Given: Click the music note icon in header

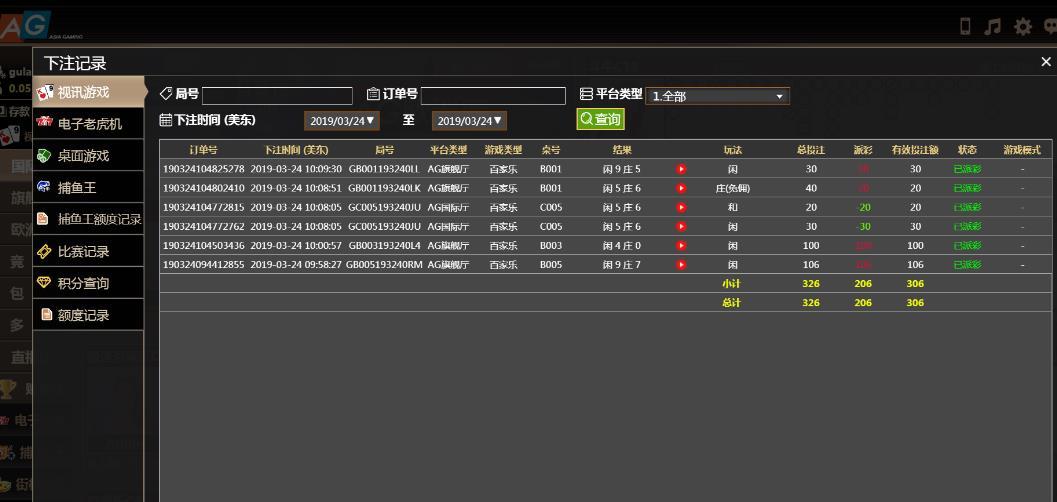Looking at the screenshot, I should pos(992,26).
